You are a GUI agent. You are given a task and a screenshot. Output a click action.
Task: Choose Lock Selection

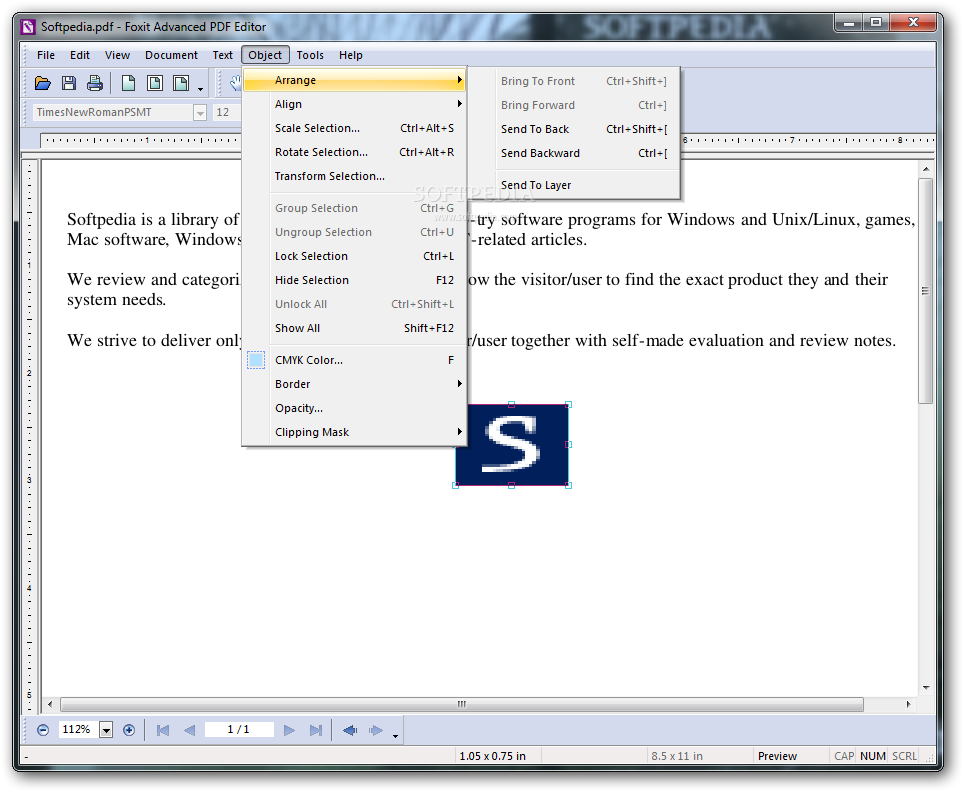point(354,256)
